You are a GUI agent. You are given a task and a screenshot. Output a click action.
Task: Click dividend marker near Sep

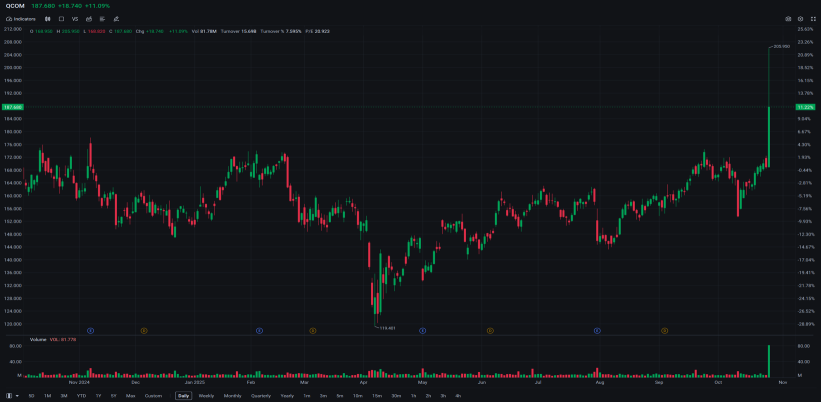(664, 330)
